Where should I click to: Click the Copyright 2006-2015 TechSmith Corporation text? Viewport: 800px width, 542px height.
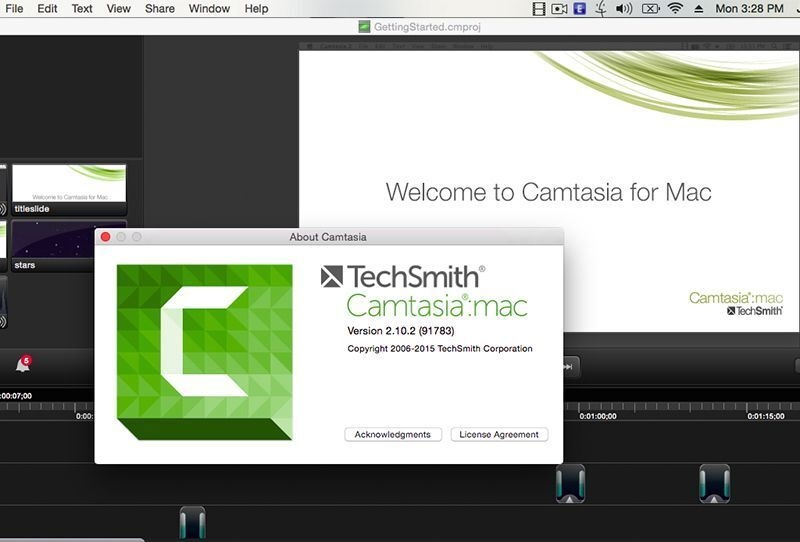[440, 349]
